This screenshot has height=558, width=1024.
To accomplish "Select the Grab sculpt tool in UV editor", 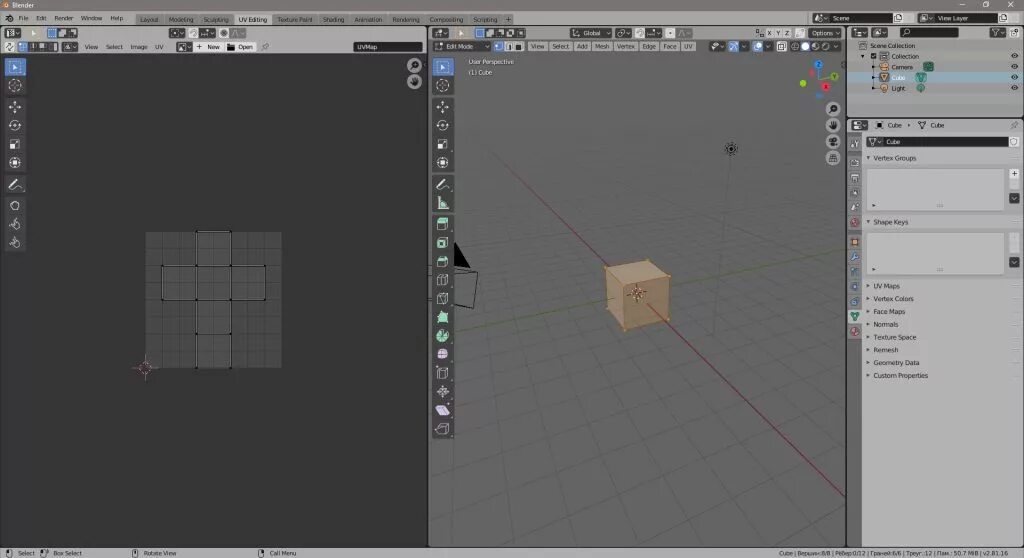I will coord(15,205).
